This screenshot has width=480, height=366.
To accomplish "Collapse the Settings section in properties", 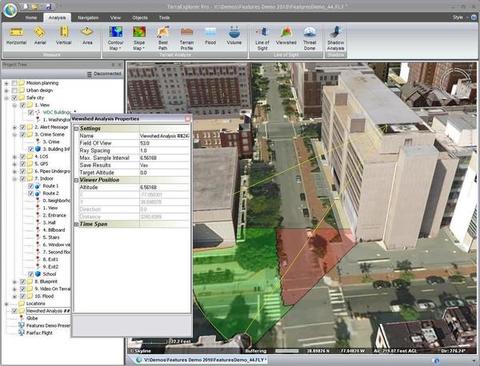I will coord(76,129).
